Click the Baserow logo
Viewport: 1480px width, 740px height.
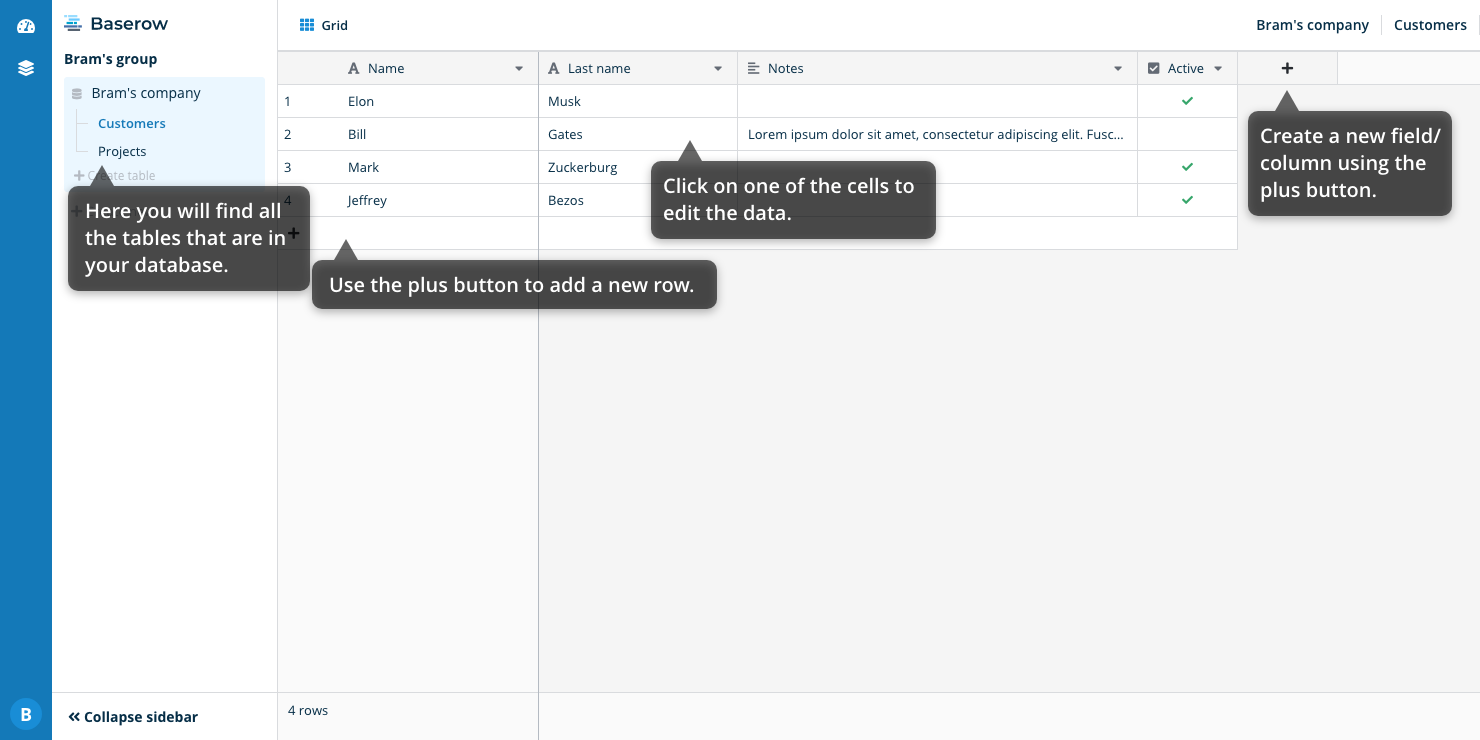pyautogui.click(x=116, y=23)
